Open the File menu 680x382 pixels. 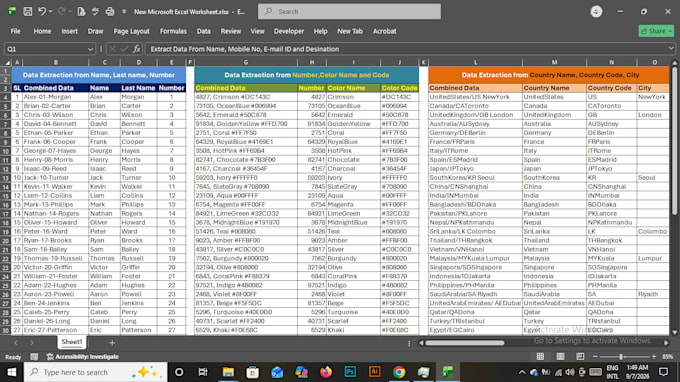tap(16, 31)
